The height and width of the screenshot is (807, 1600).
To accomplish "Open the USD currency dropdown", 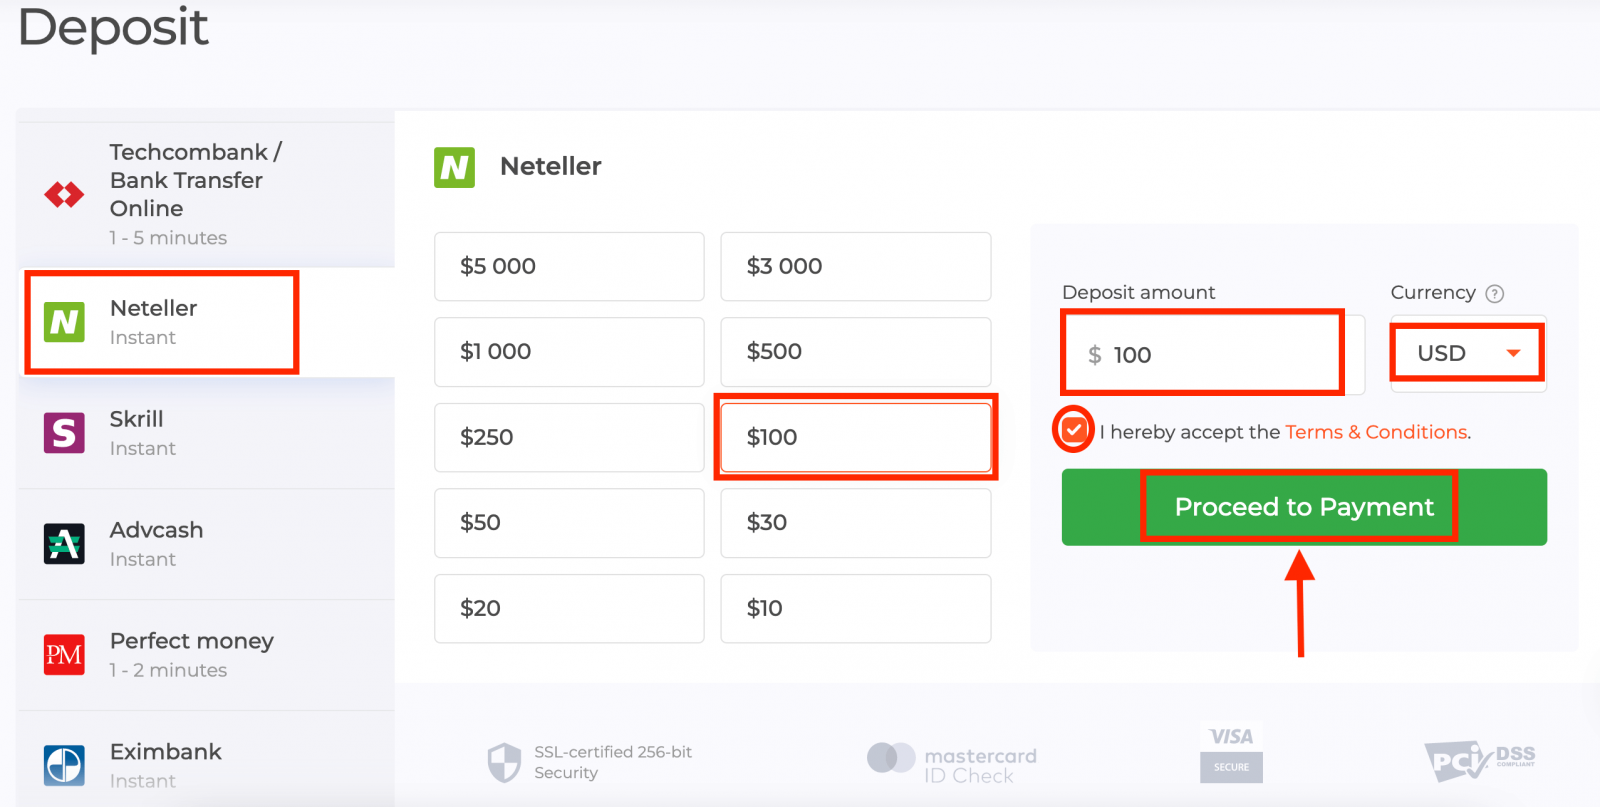I will point(1467,353).
